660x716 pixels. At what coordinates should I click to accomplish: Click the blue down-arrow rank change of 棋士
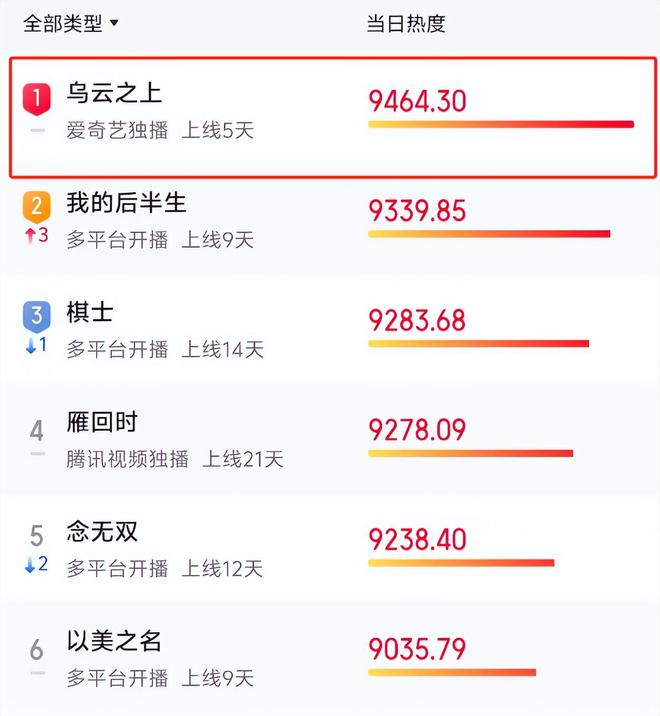coord(37,345)
